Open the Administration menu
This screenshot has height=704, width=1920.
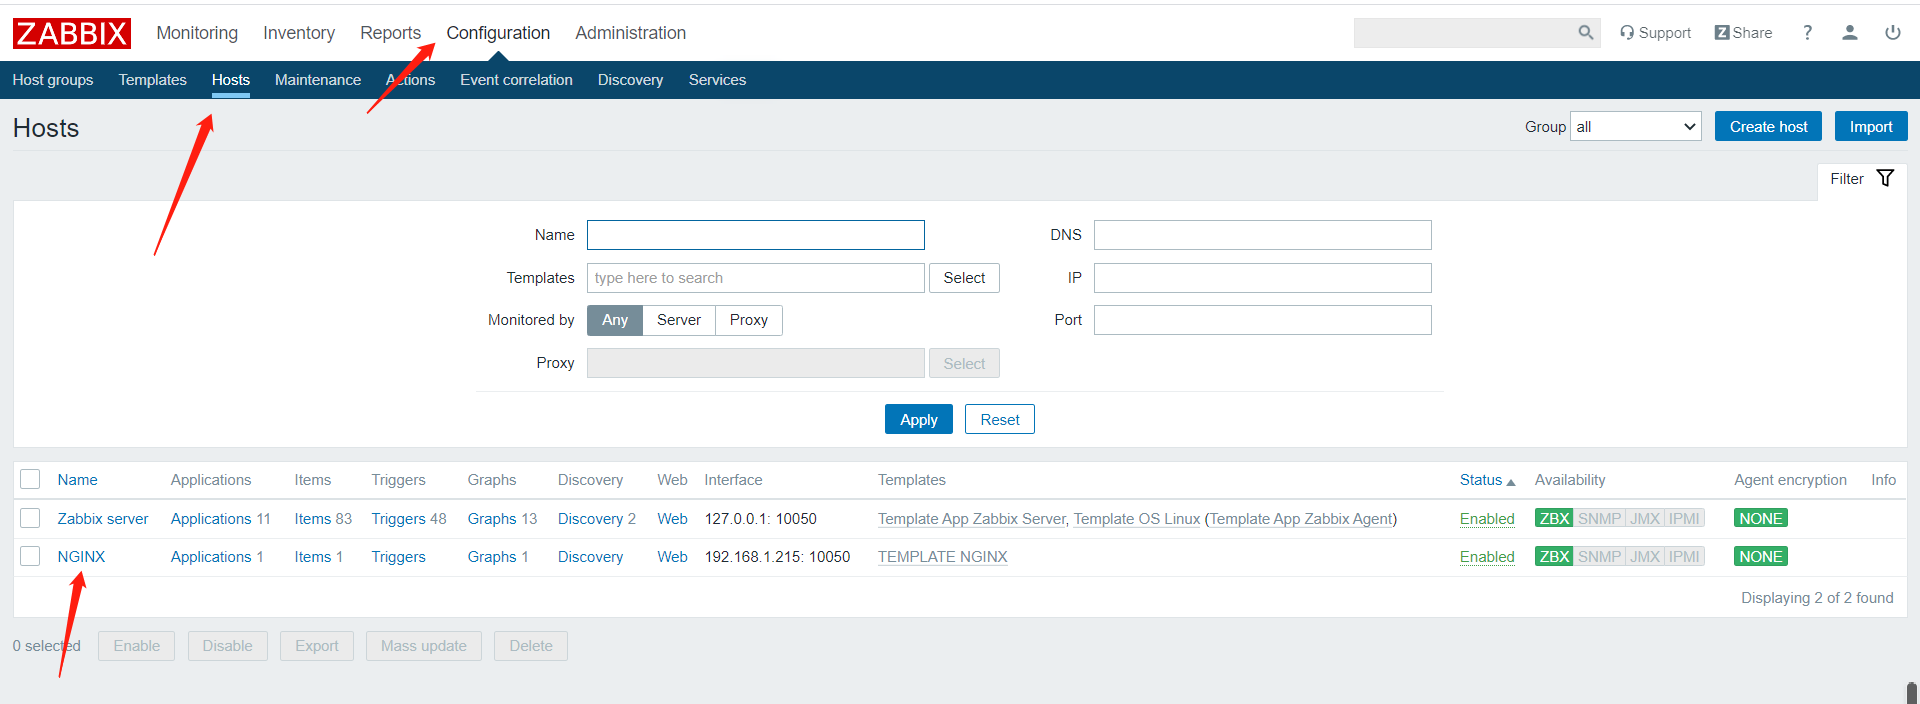pos(631,33)
